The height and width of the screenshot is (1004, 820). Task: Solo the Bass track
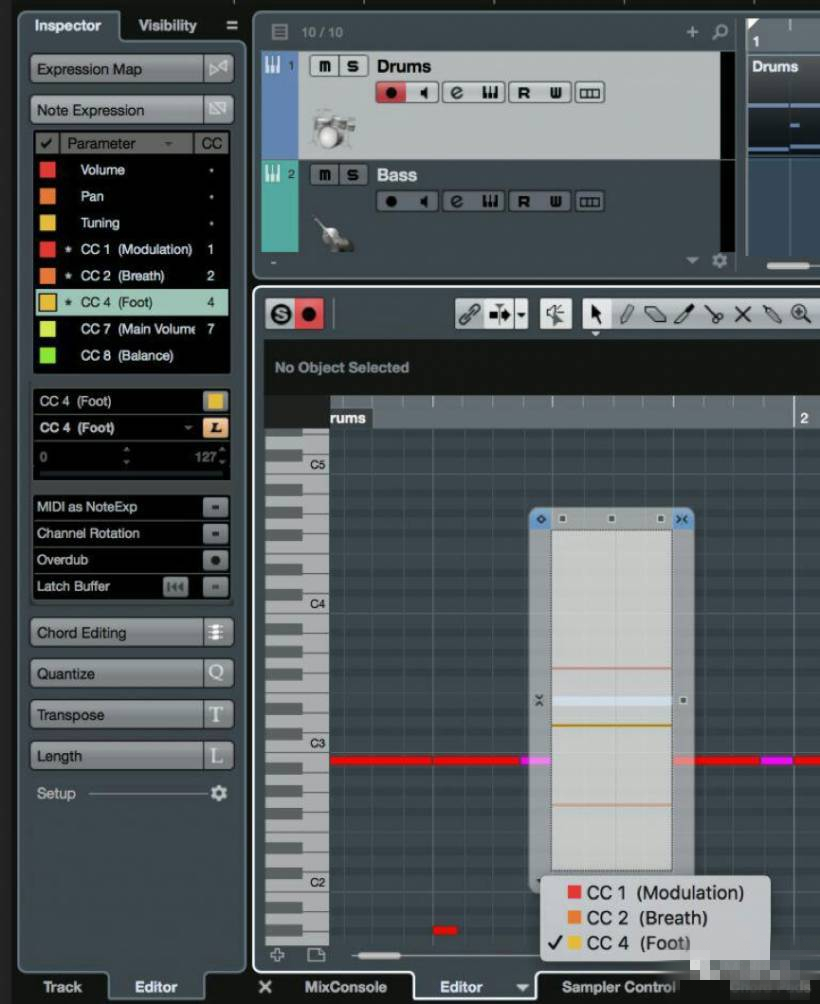tap(352, 175)
